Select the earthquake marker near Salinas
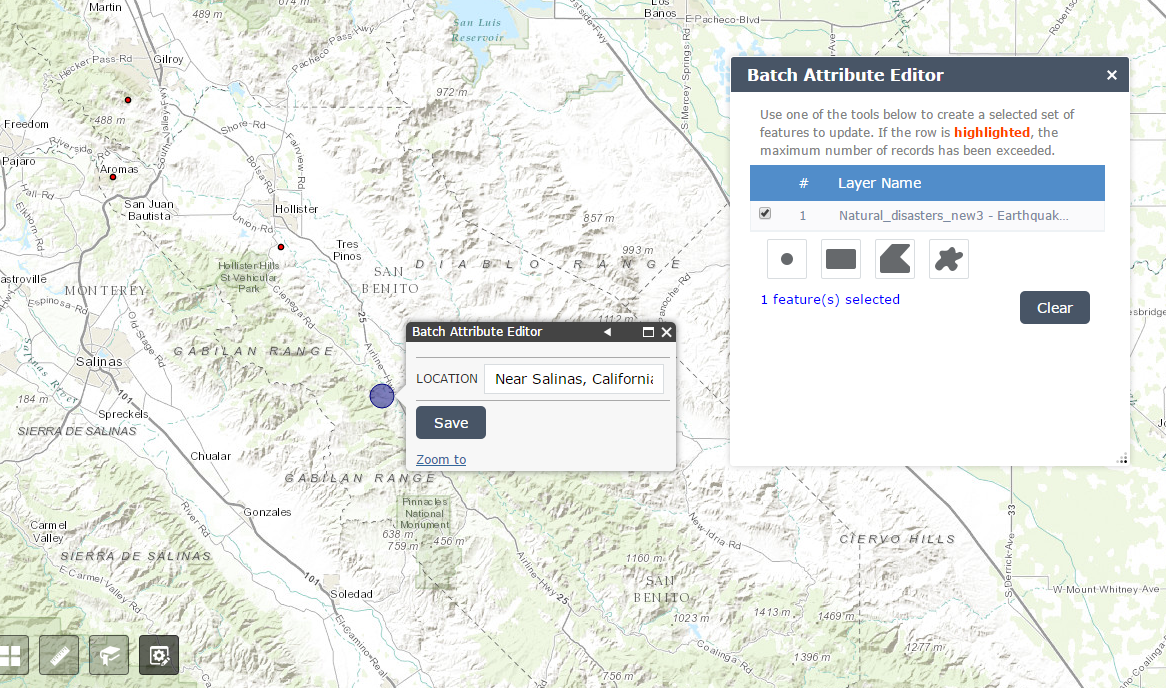 click(381, 396)
